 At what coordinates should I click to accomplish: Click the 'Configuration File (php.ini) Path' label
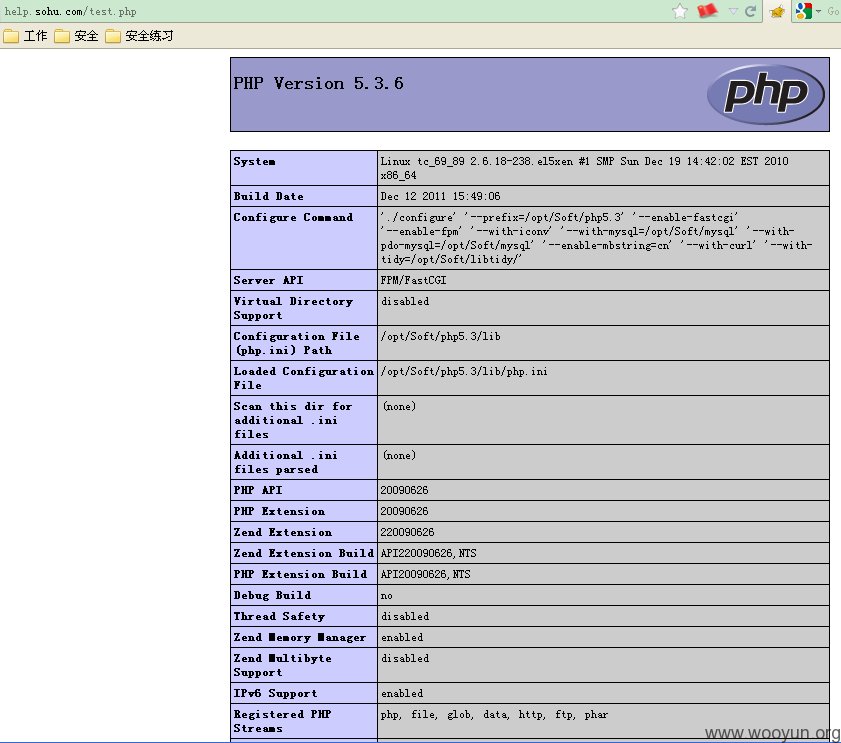tap(296, 343)
